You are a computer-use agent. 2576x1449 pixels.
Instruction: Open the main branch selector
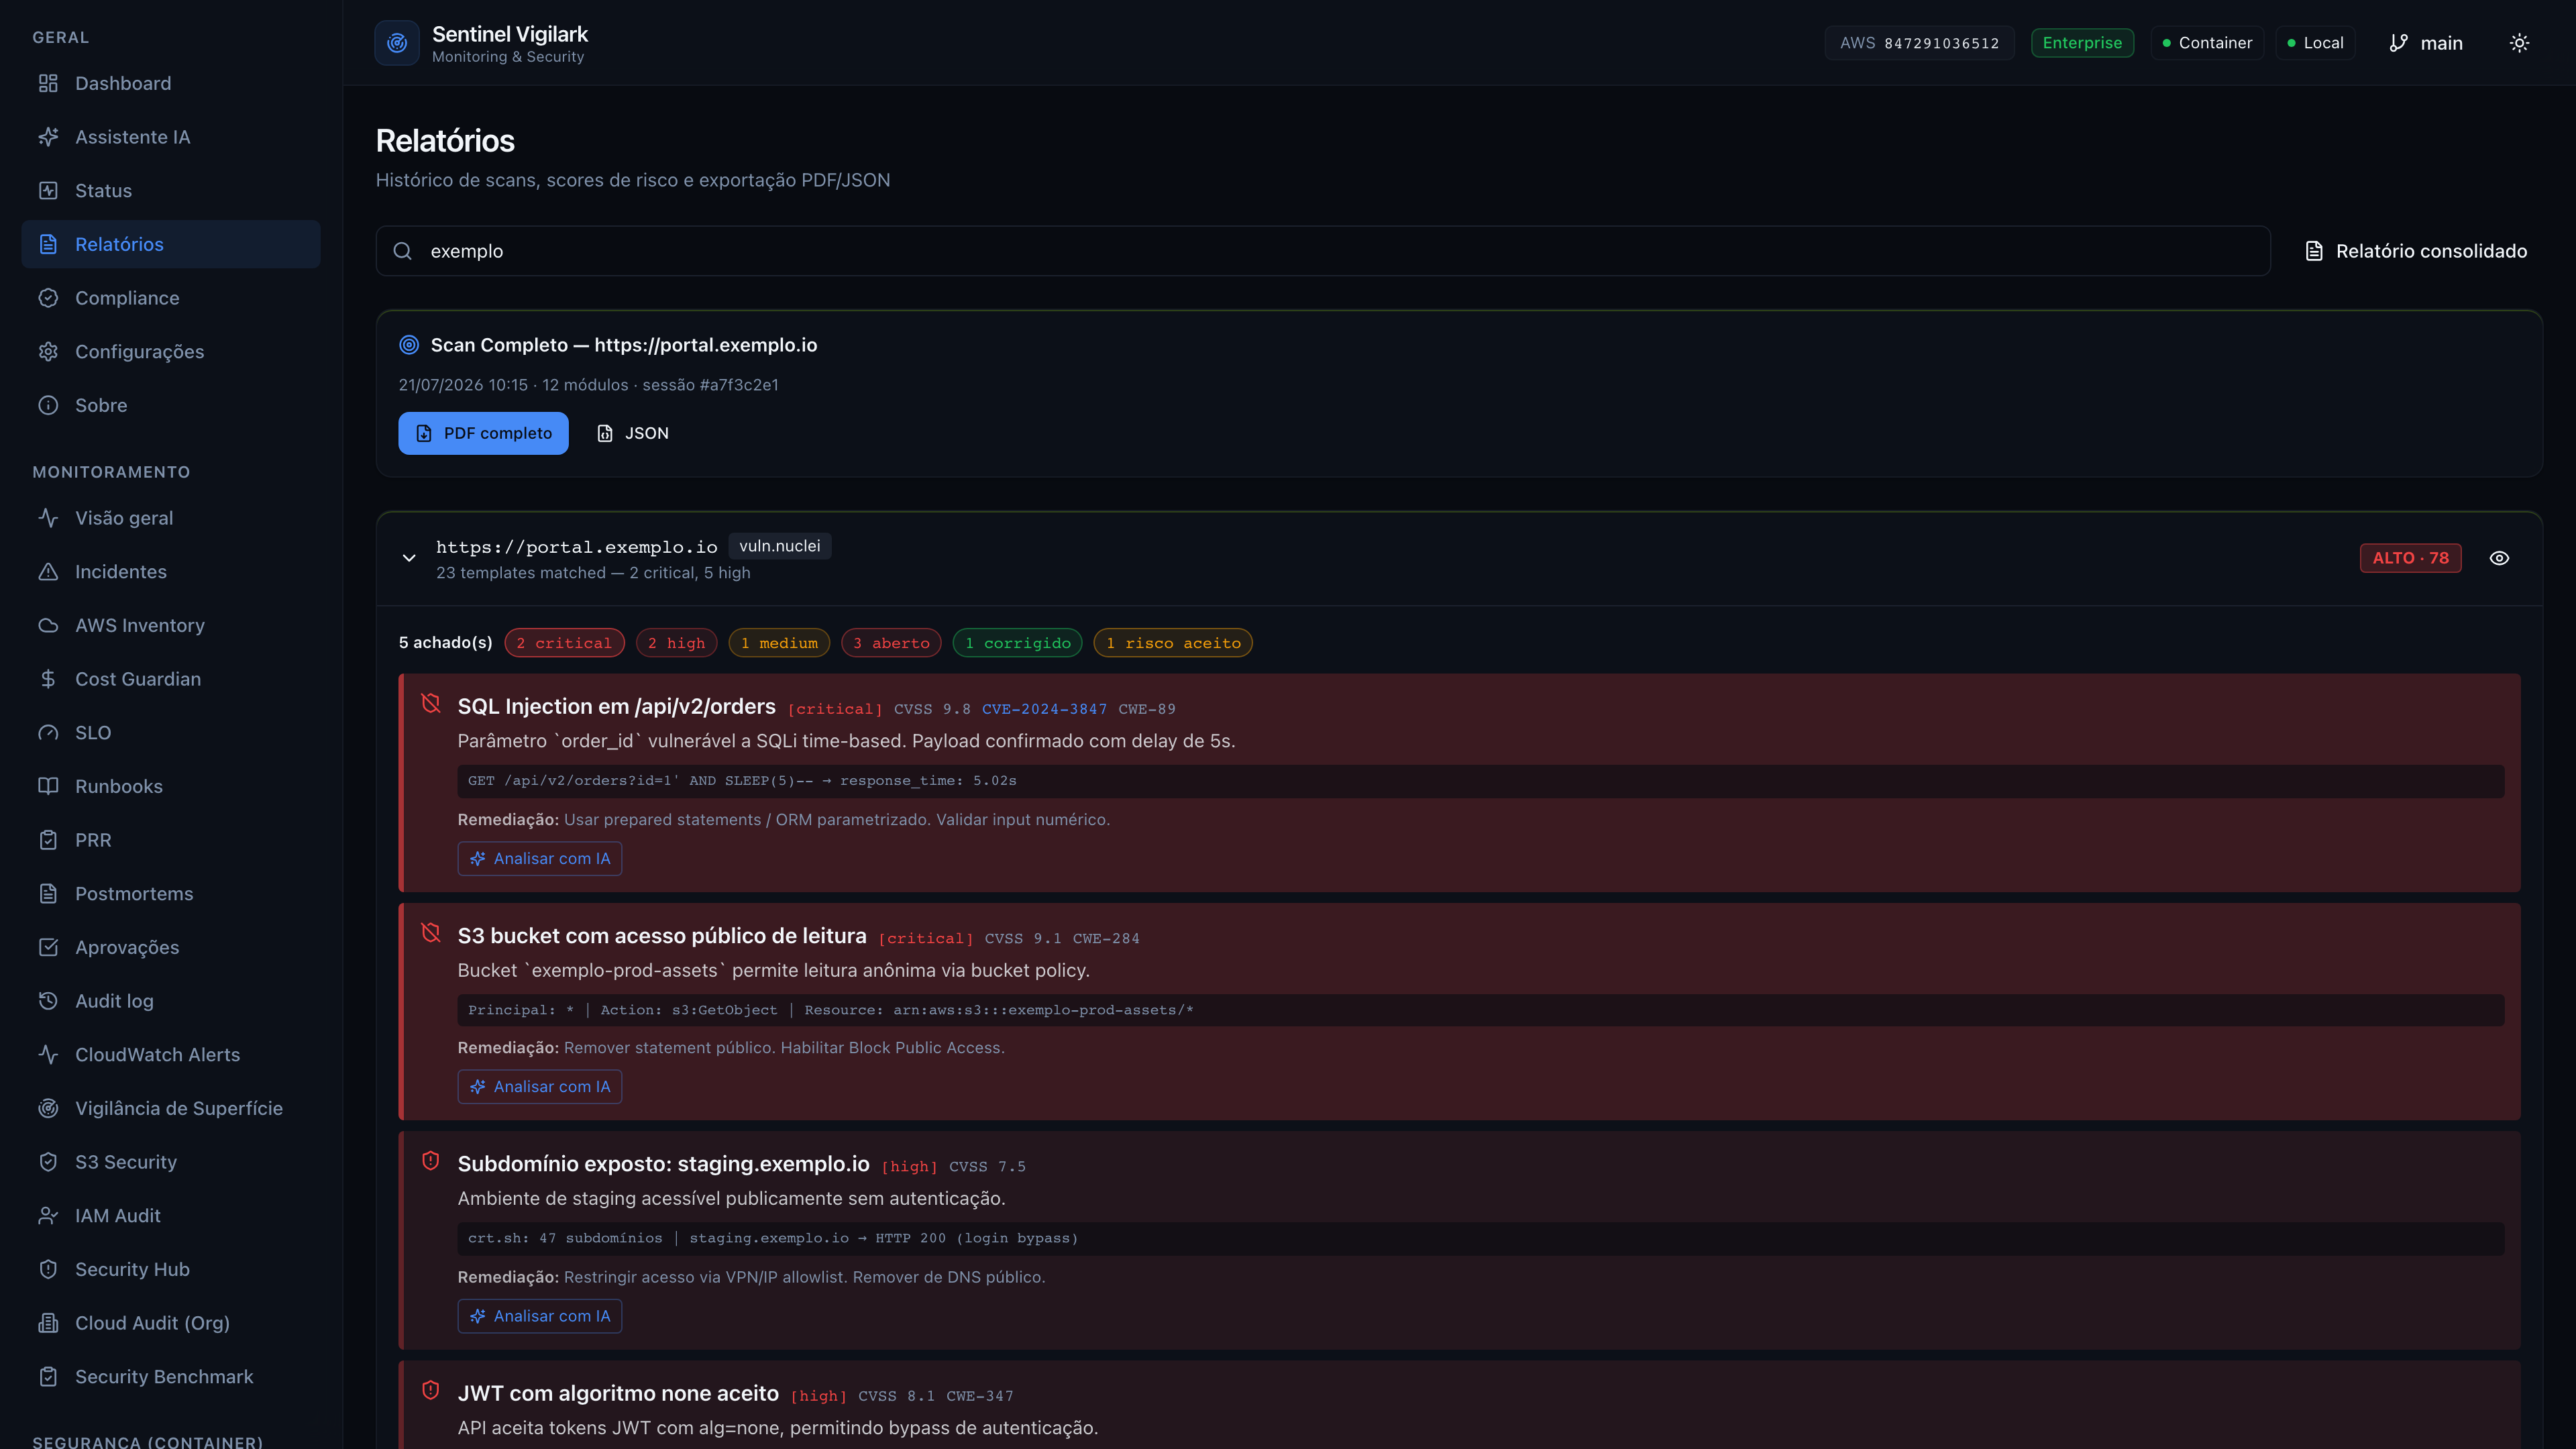(2426, 43)
